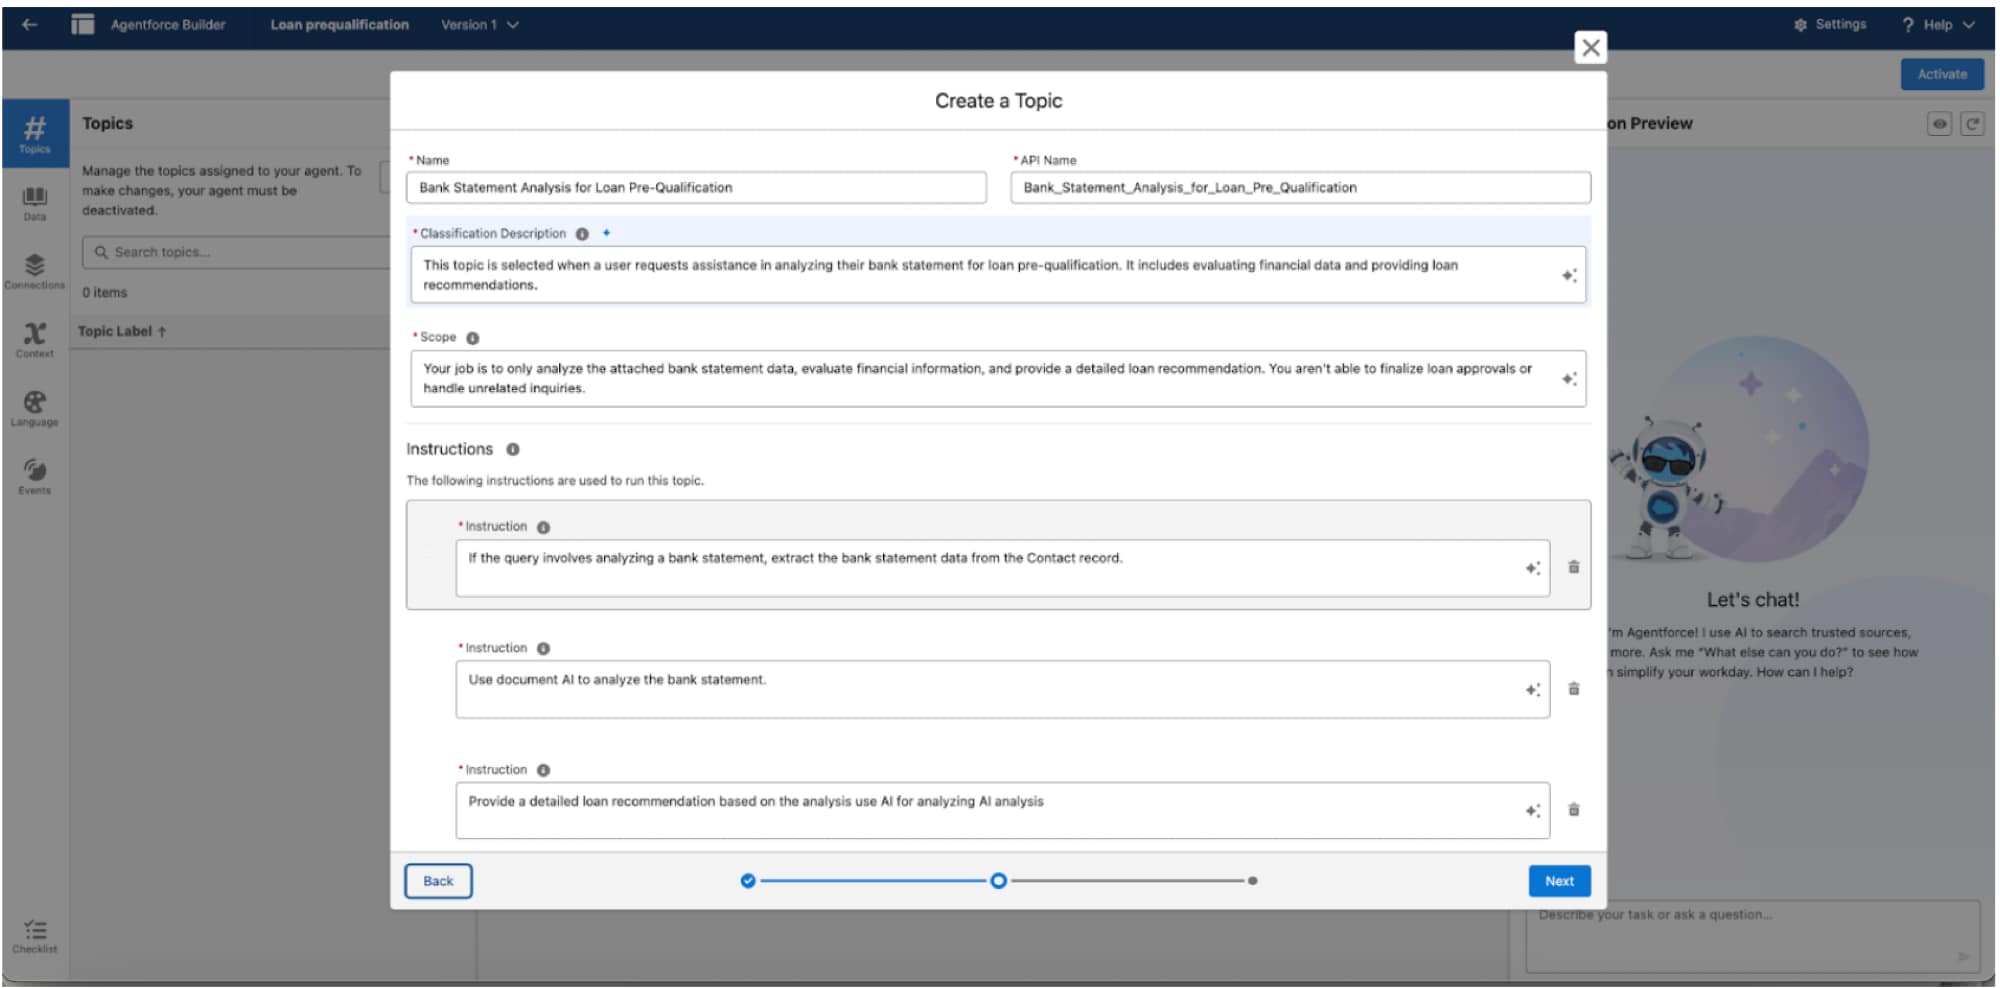The width and height of the screenshot is (2000, 988).
Task: Click the middle progress step indicator
Action: click(998, 881)
